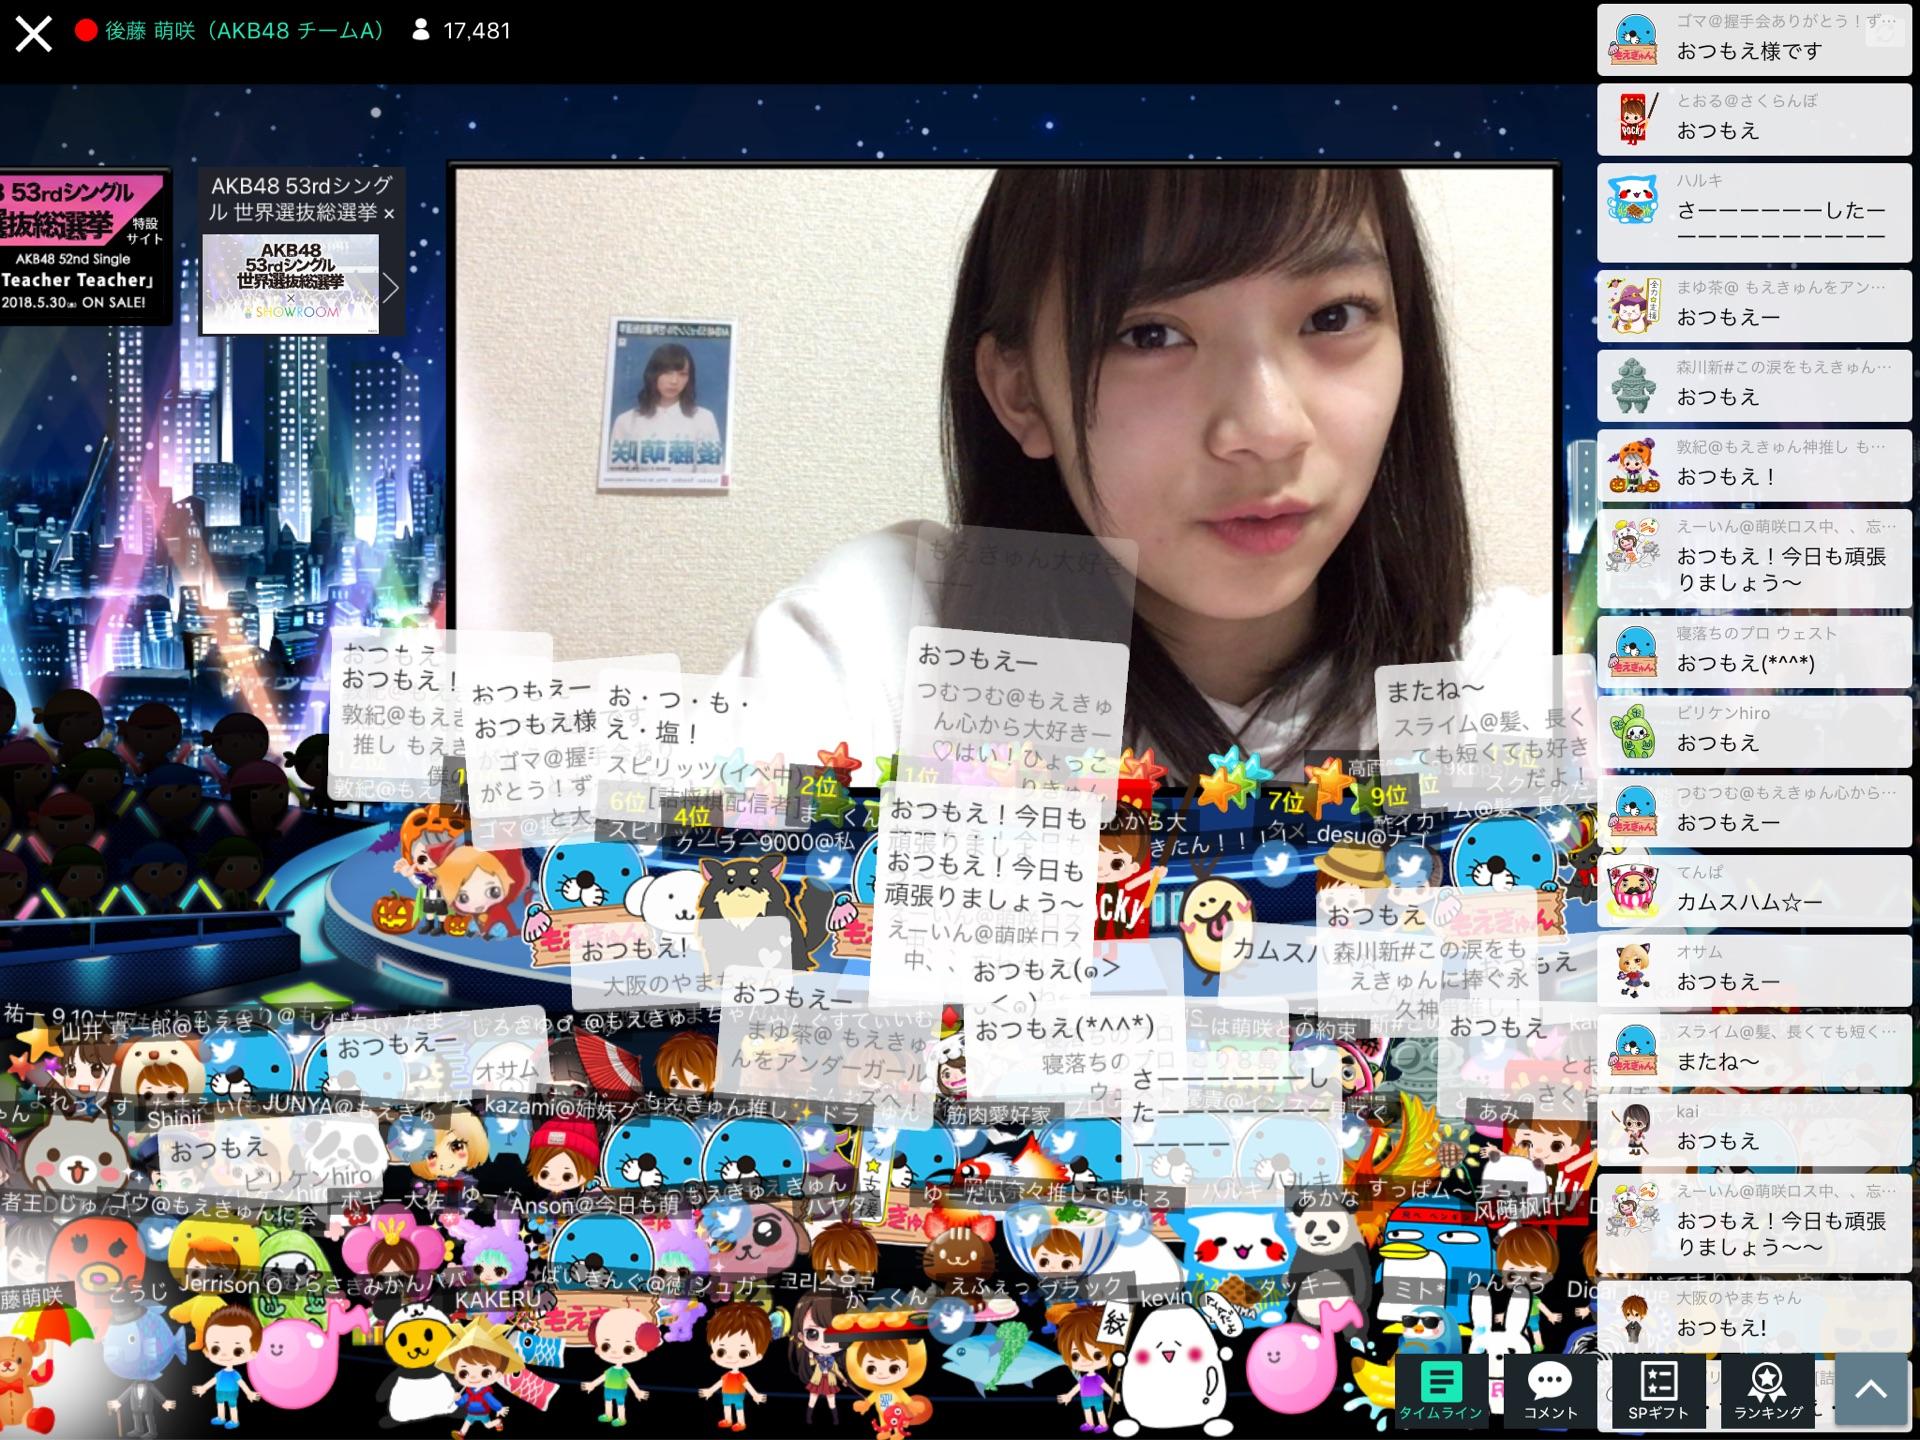1920x1440 pixels.
Task: Tap the viewer count person icon
Action: (x=421, y=31)
